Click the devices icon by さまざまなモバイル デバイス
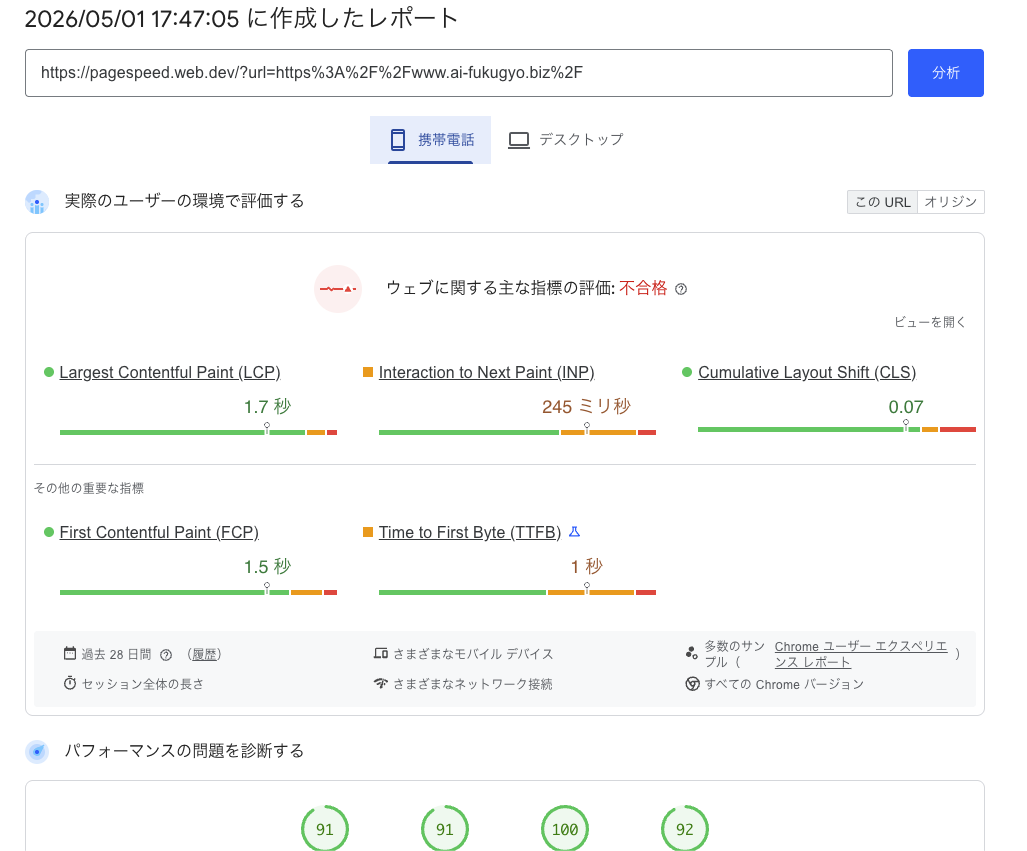 tap(381, 653)
